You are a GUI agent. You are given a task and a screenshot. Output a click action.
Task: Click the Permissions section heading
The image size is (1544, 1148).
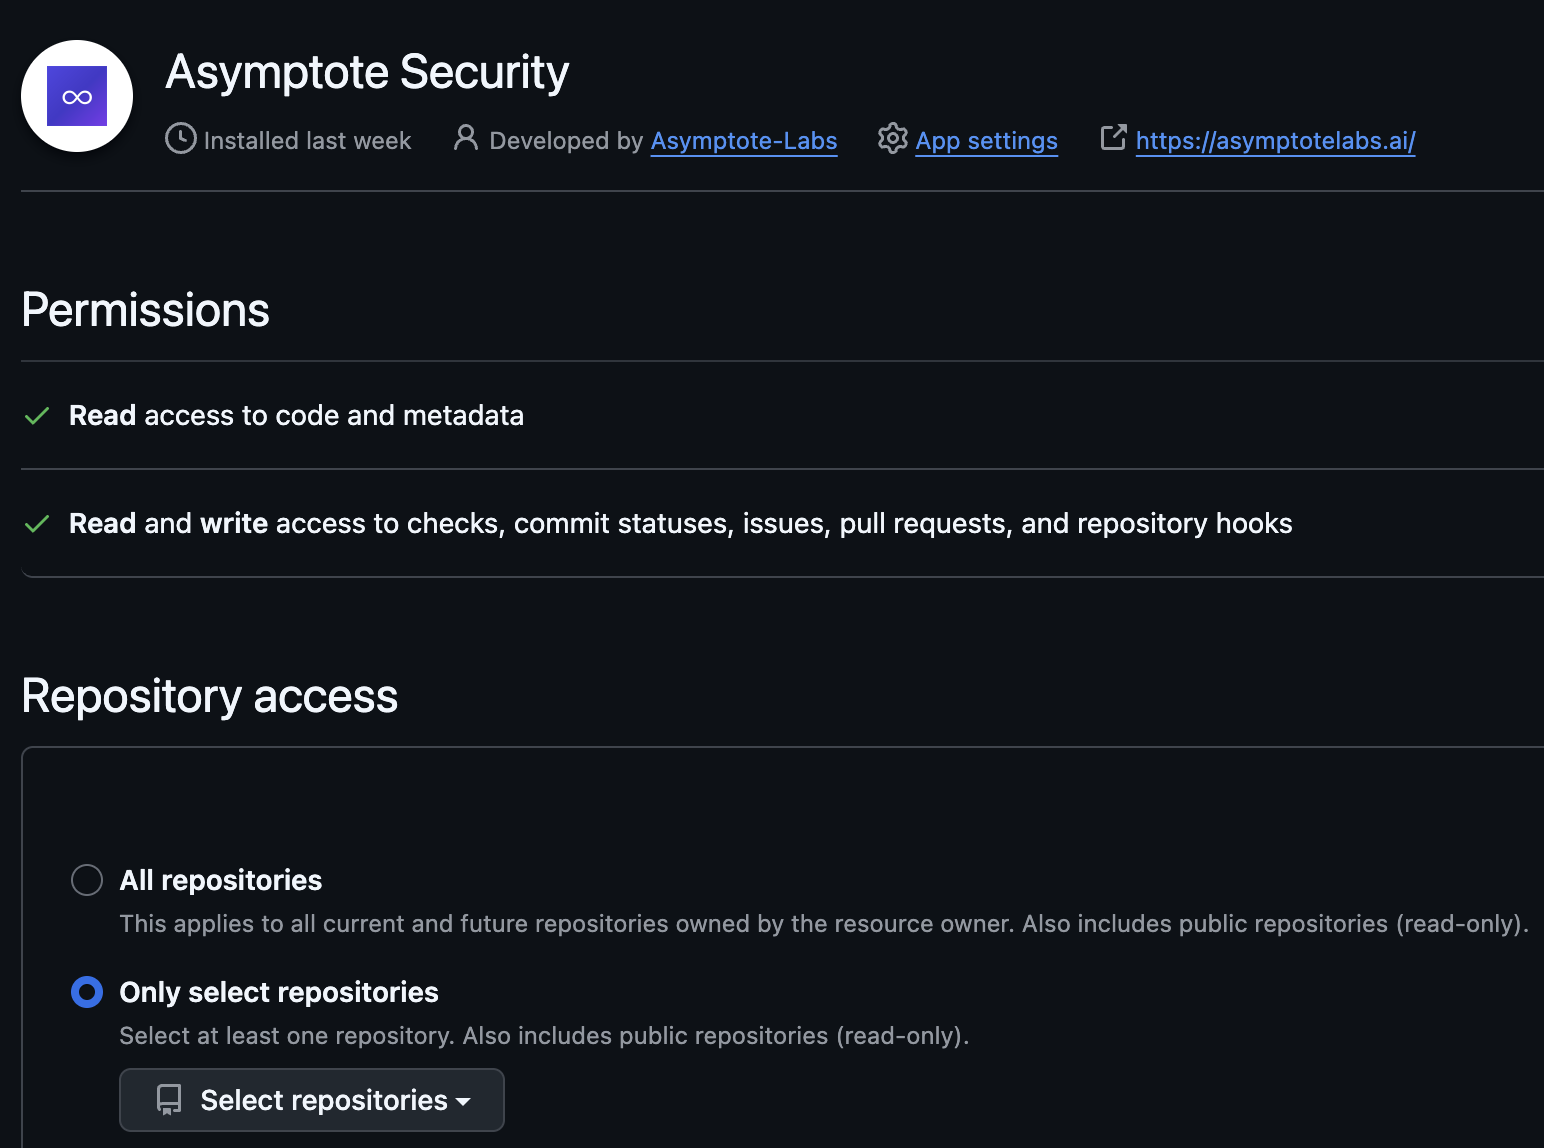click(x=146, y=310)
